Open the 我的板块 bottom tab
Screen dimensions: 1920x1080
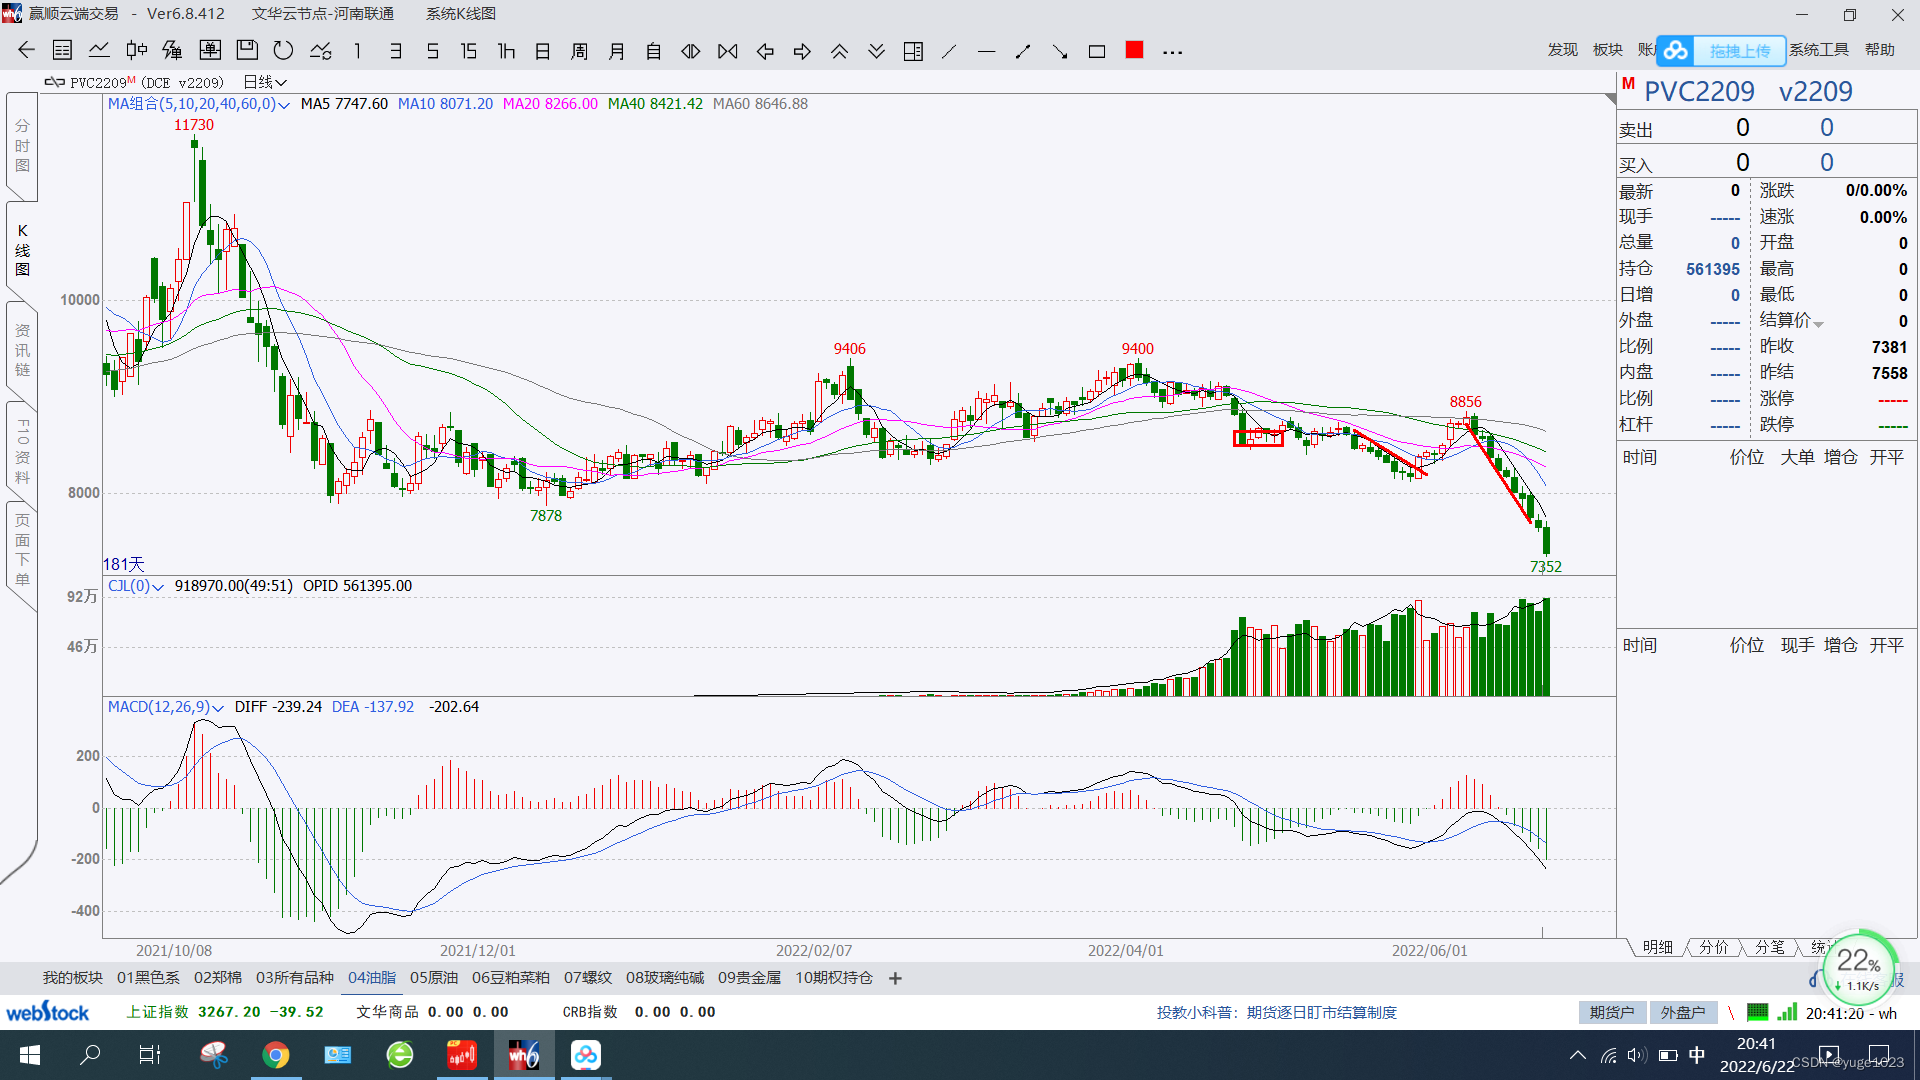point(73,978)
